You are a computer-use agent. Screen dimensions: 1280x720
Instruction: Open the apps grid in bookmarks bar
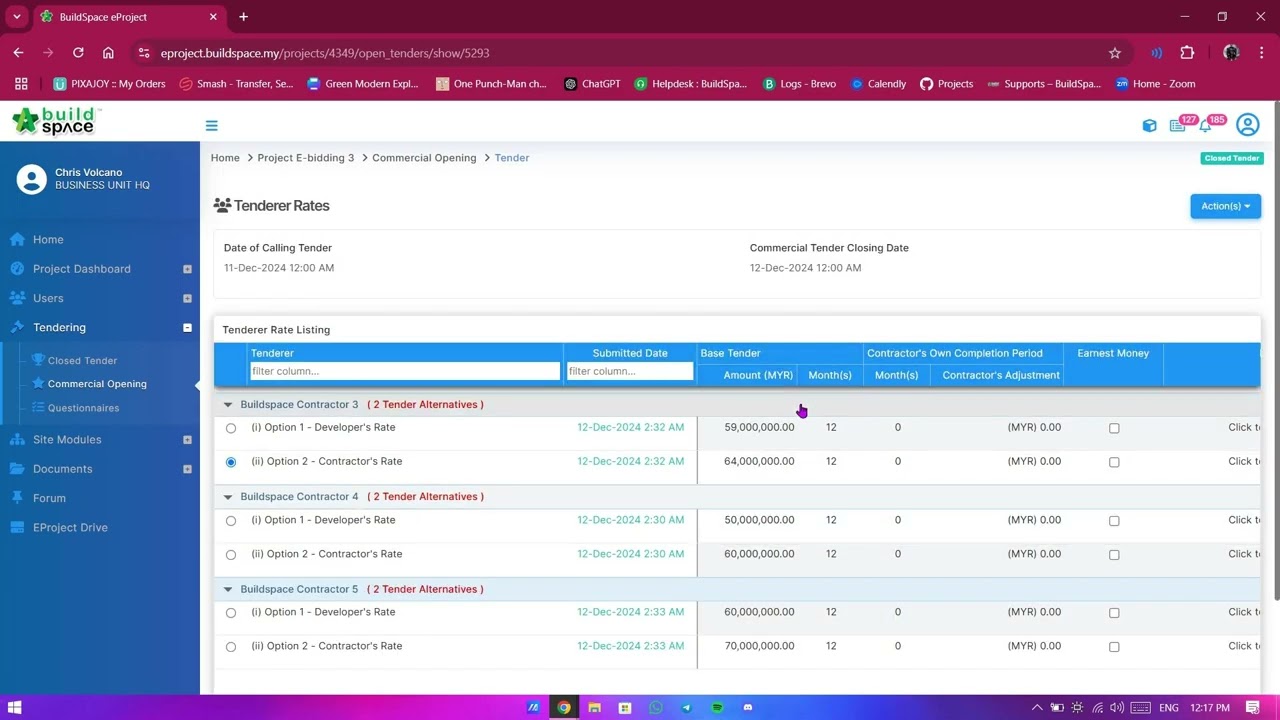pos(21,84)
